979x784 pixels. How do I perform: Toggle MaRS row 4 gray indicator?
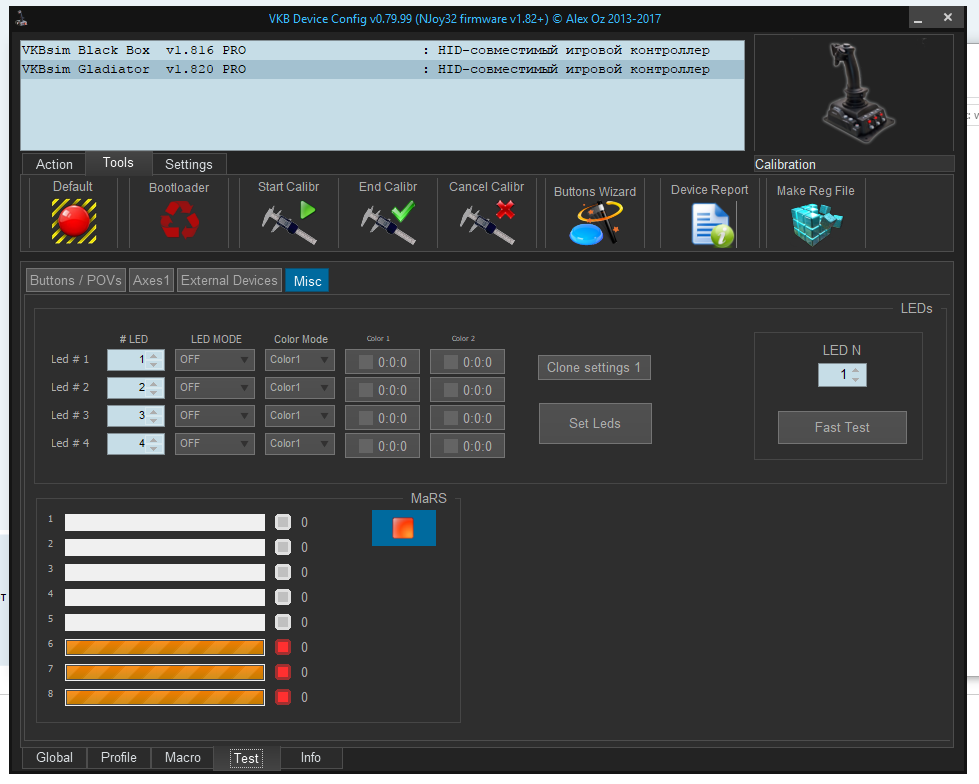coord(283,597)
